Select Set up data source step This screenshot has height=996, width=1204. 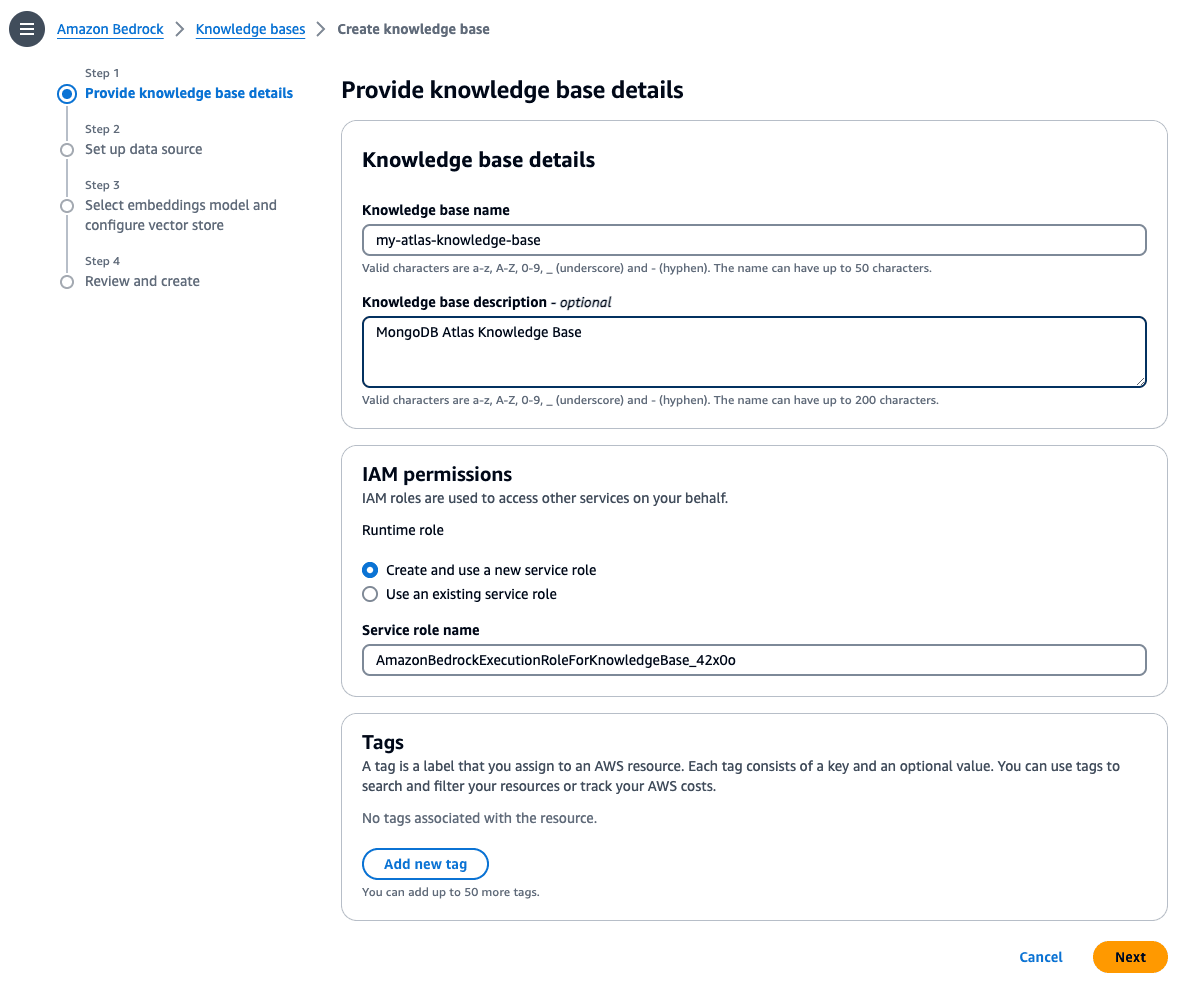(143, 149)
